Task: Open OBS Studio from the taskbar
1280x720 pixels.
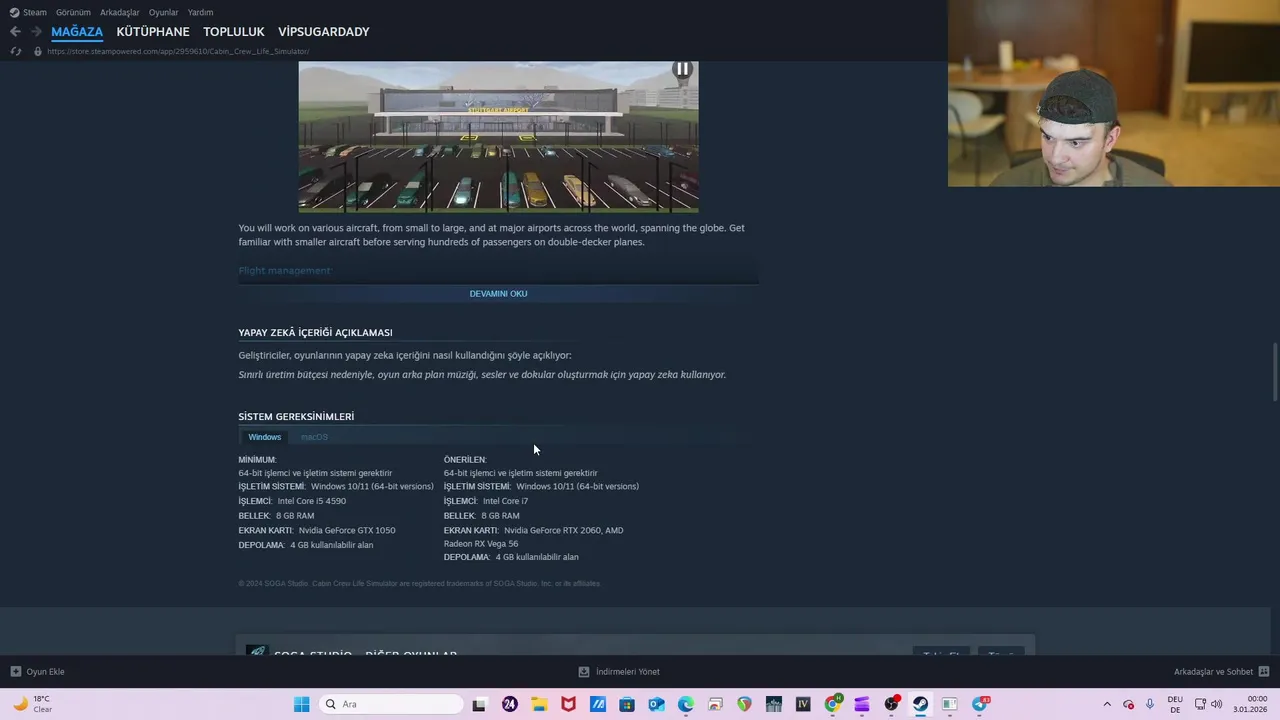Action: point(891,704)
